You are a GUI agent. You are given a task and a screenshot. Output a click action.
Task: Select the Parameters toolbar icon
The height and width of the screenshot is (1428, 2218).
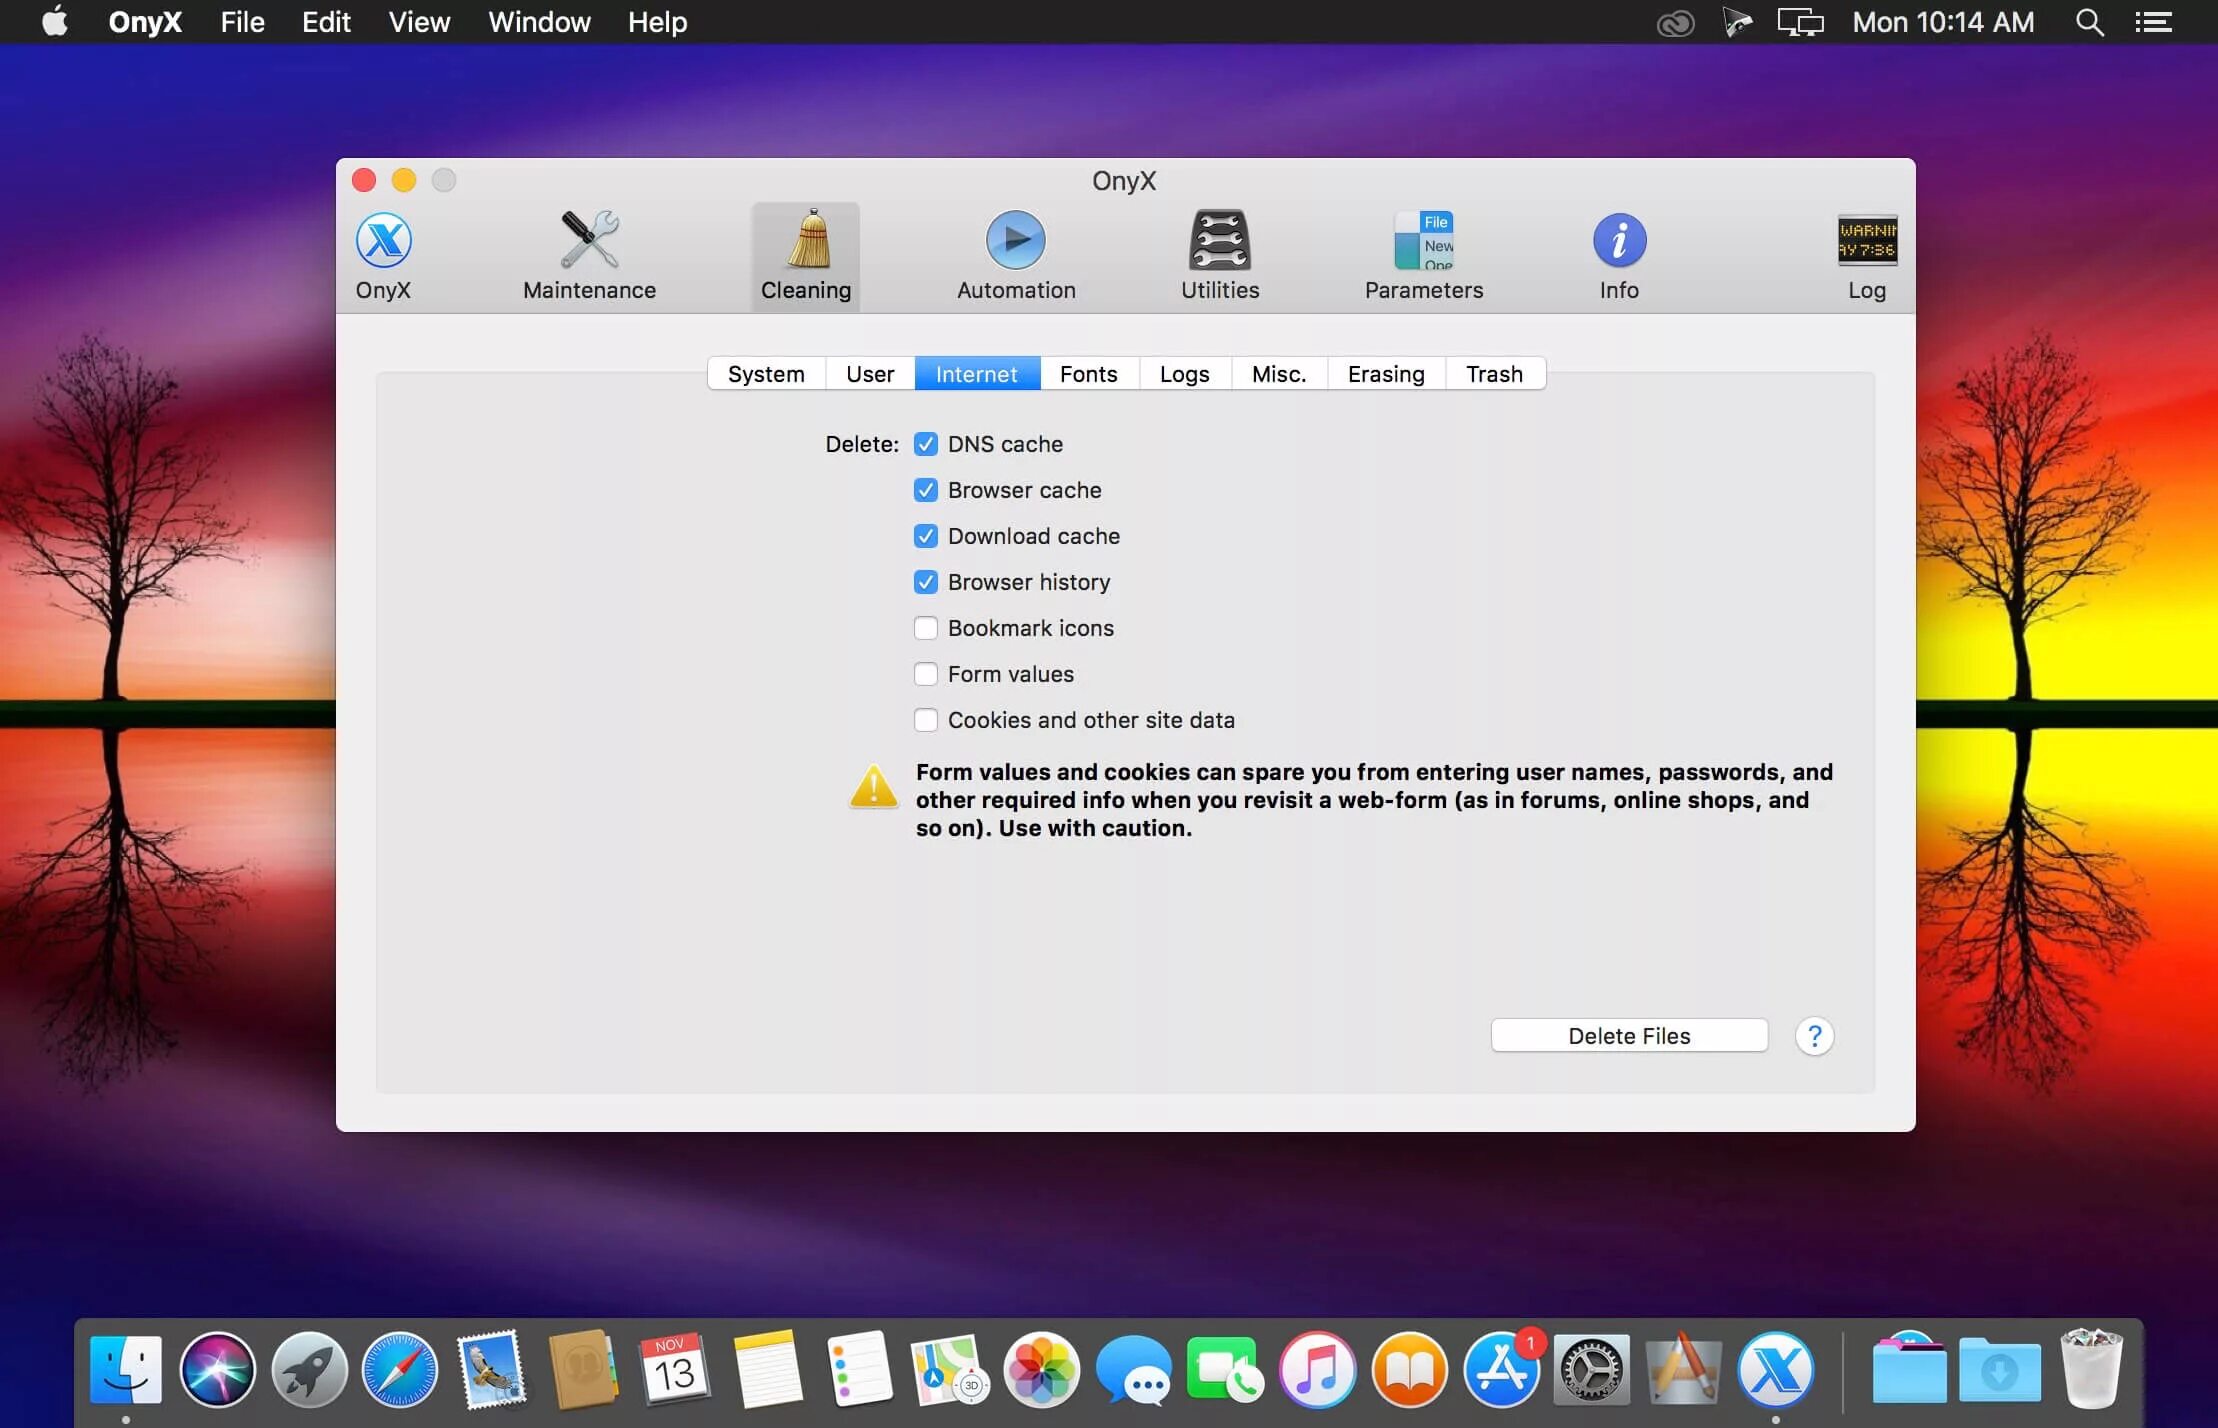point(1423,240)
